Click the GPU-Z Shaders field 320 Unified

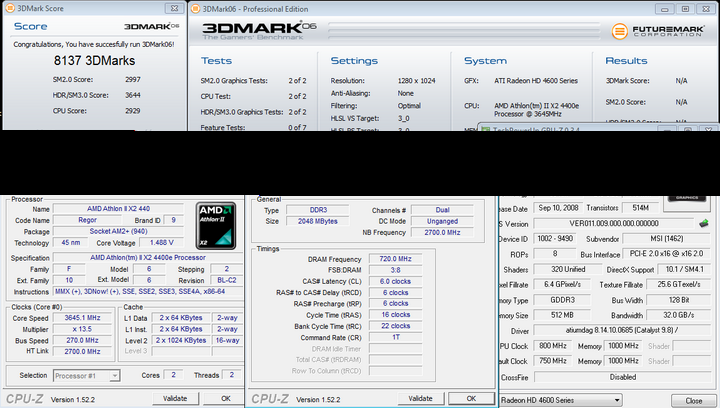(568, 269)
